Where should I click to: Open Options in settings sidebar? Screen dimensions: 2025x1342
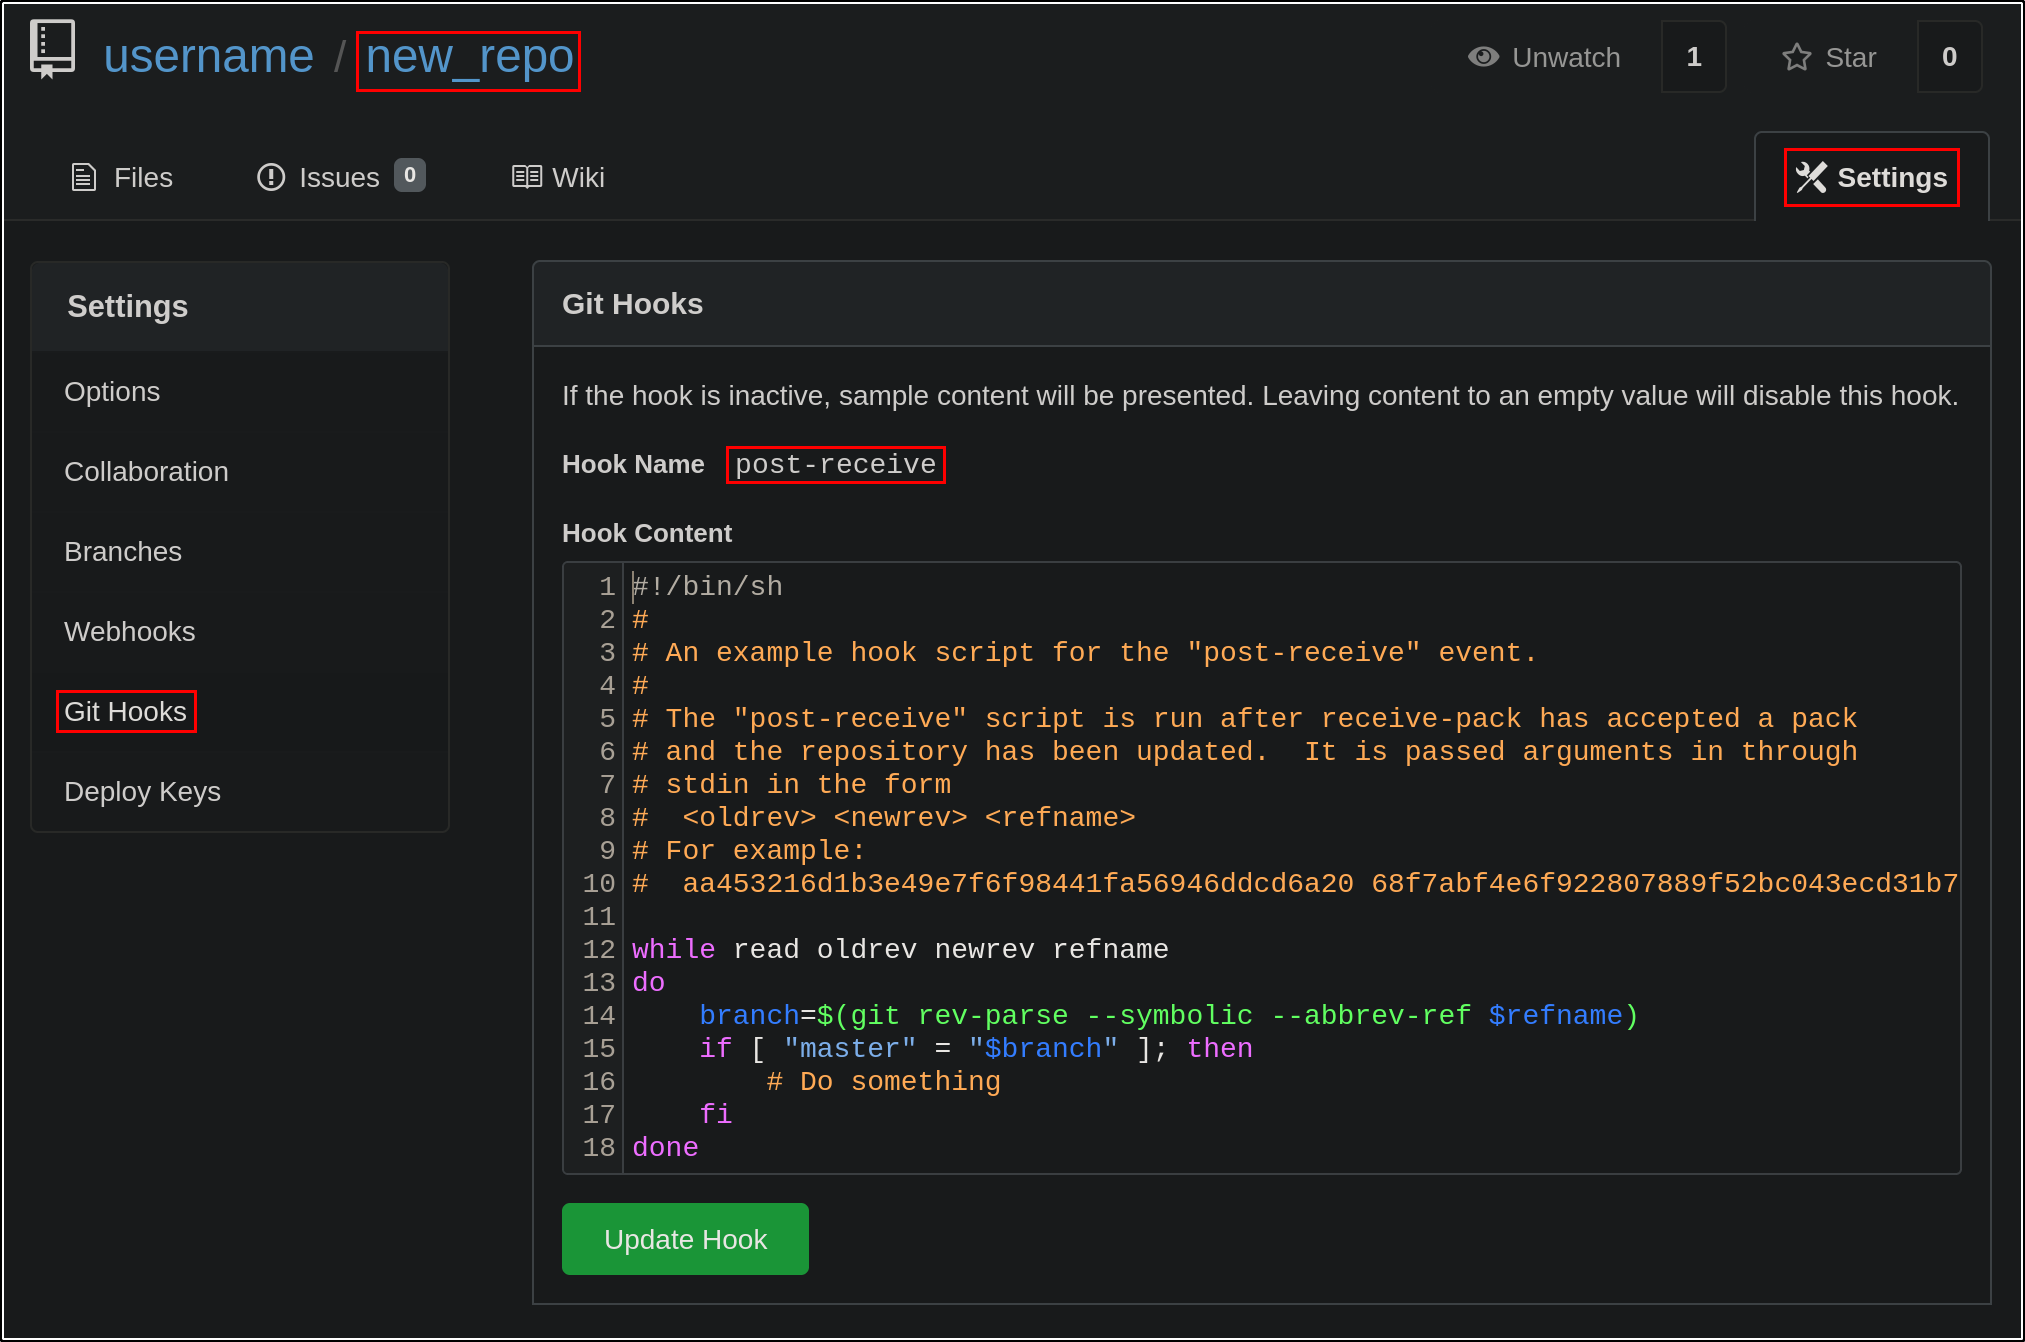coord(112,392)
